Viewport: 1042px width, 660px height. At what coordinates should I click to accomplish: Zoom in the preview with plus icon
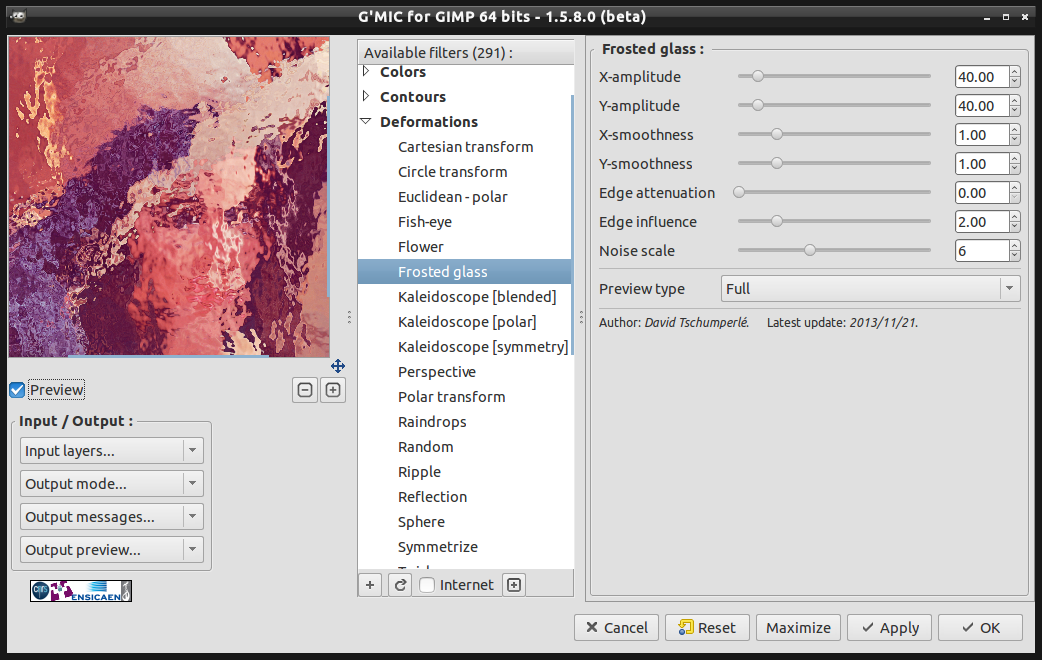coord(333,390)
